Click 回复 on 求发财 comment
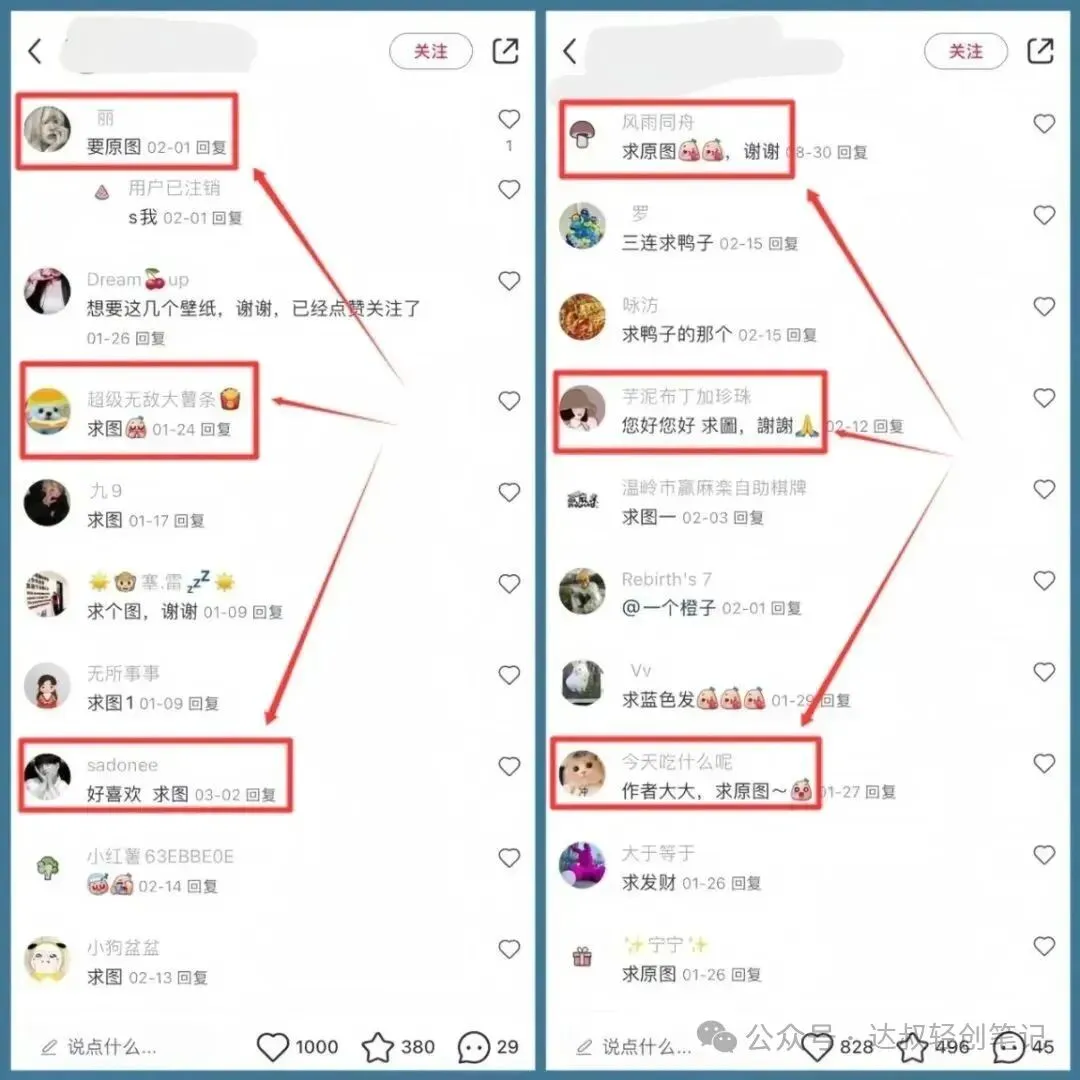This screenshot has height=1080, width=1080. point(746,883)
